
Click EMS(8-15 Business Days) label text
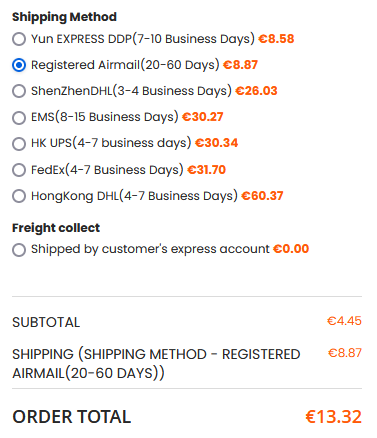(105, 117)
